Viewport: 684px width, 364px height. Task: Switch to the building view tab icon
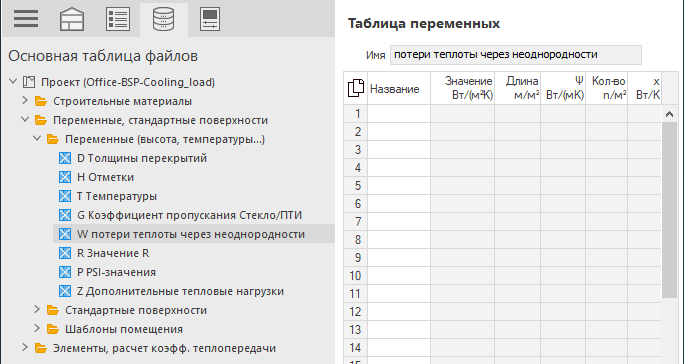72,19
